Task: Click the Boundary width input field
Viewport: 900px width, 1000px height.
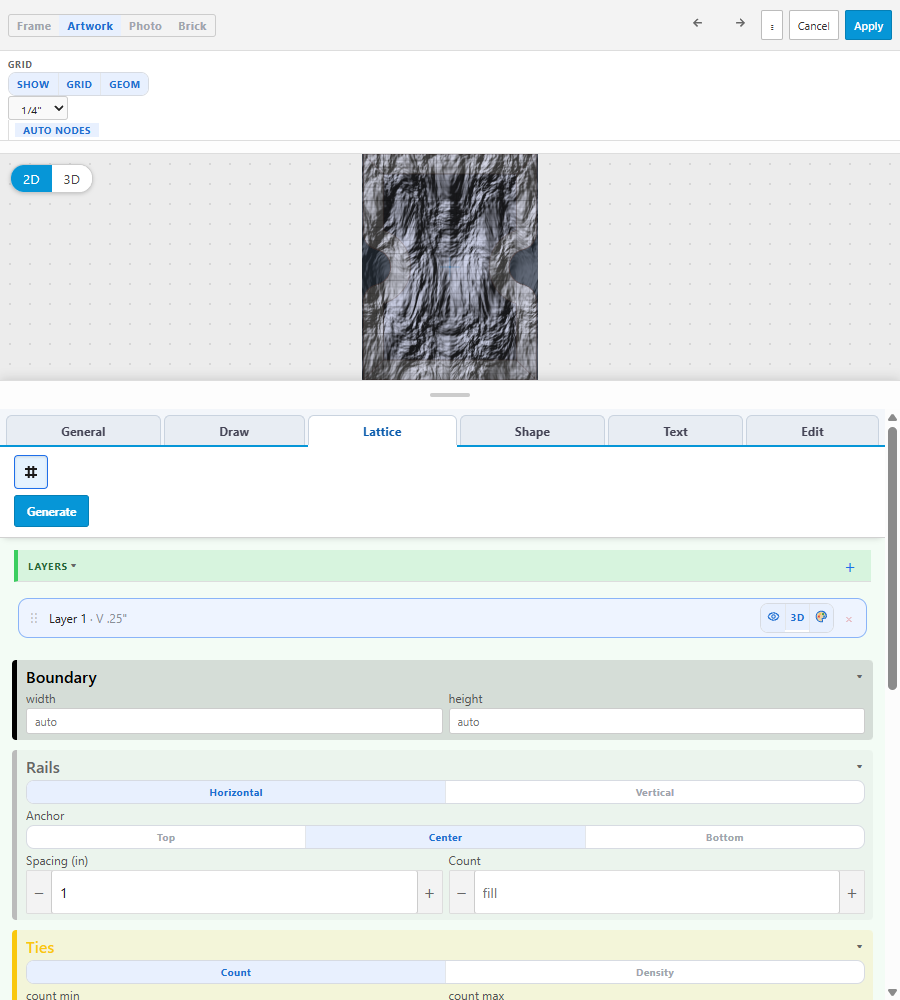Action: point(234,721)
